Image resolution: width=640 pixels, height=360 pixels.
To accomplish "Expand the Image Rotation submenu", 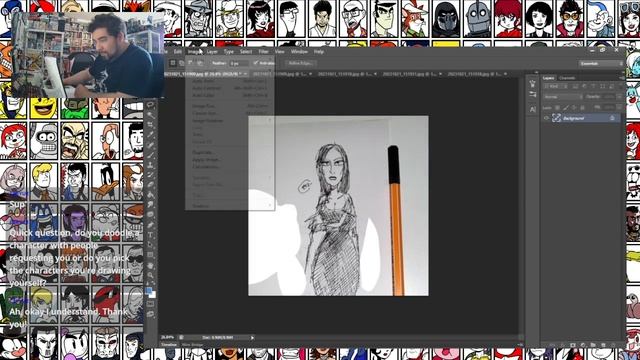I will pos(231,120).
